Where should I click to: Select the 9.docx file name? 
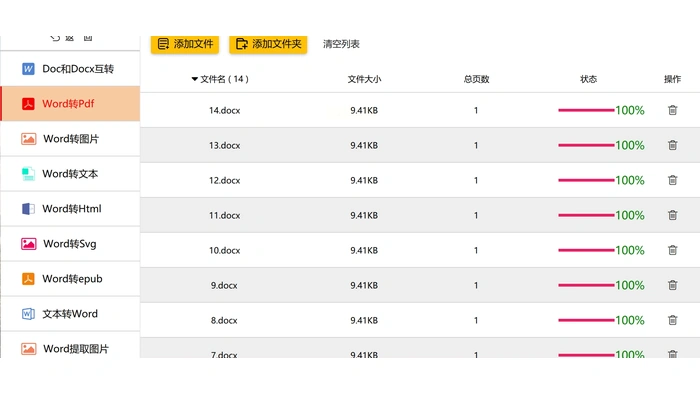click(x=224, y=285)
